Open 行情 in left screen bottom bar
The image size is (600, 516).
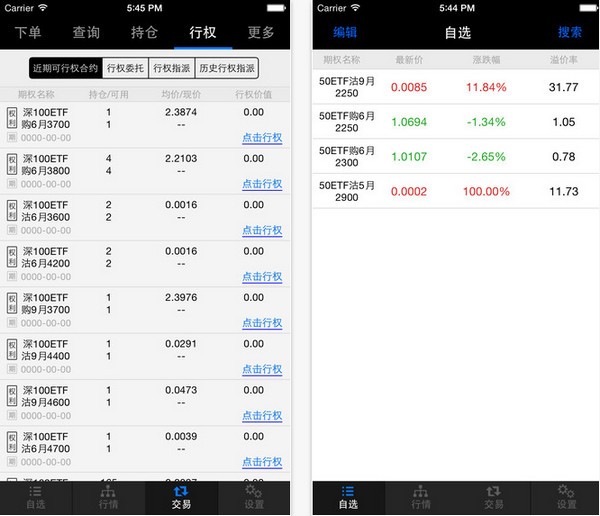click(x=108, y=498)
